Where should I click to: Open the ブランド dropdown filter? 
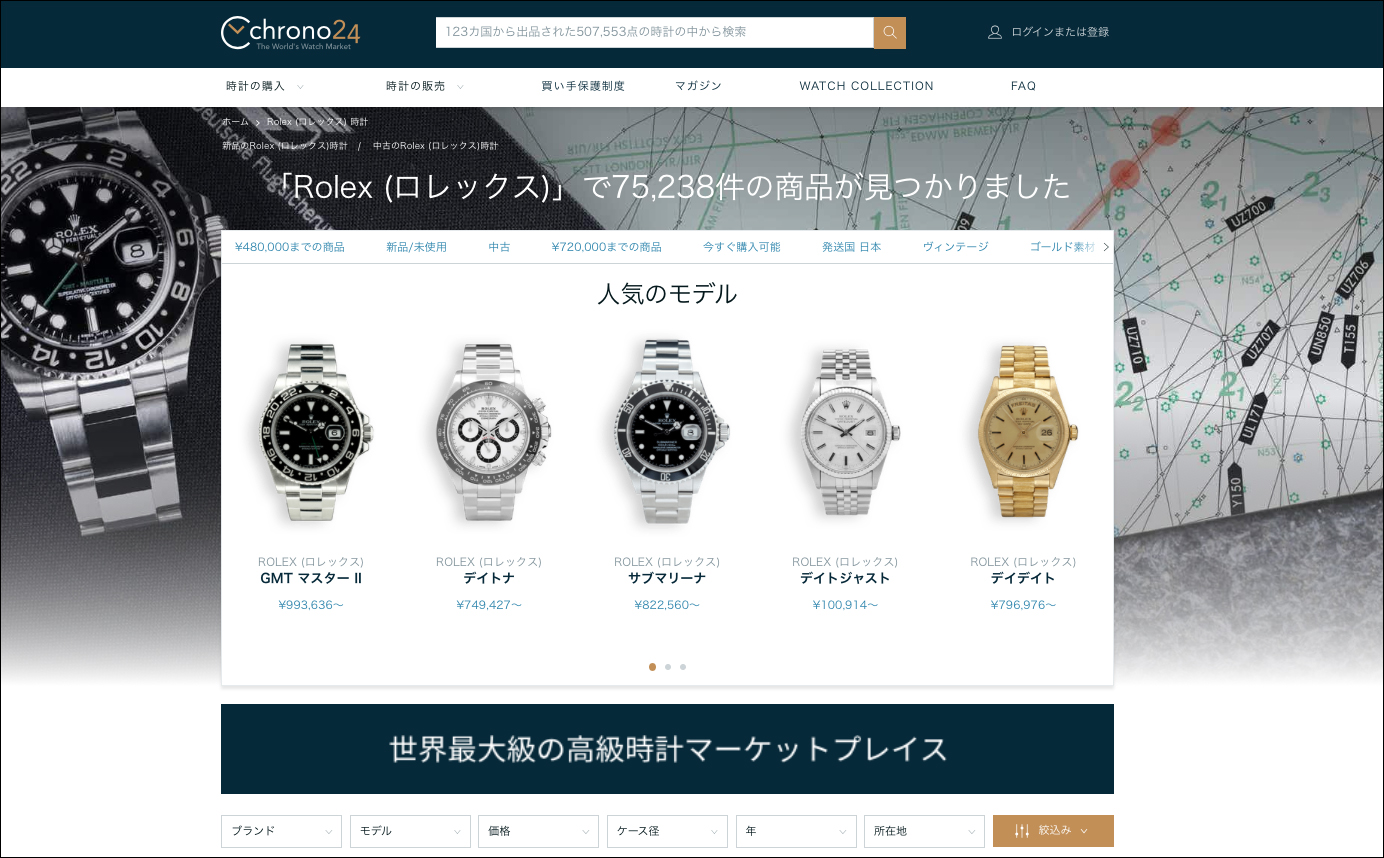(x=281, y=831)
